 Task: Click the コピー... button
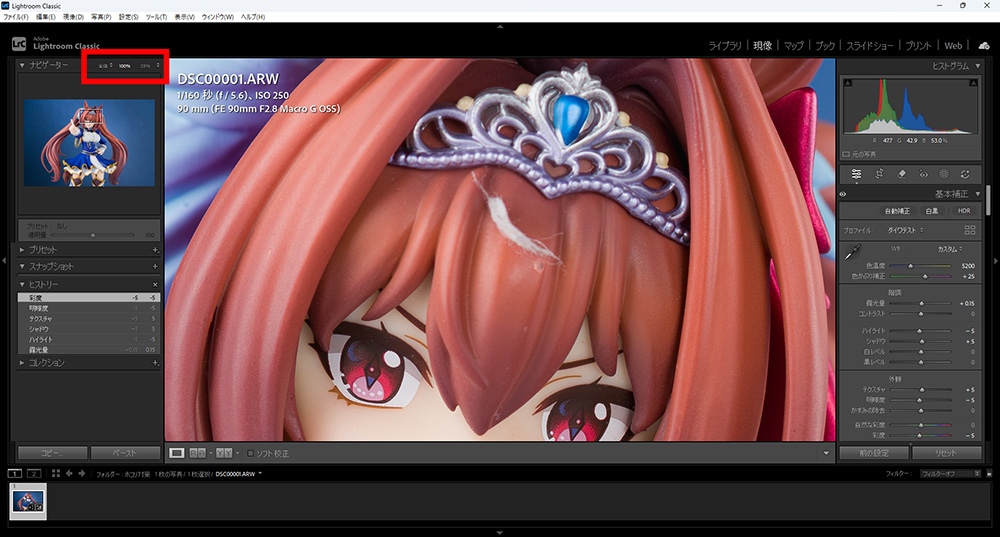point(52,453)
